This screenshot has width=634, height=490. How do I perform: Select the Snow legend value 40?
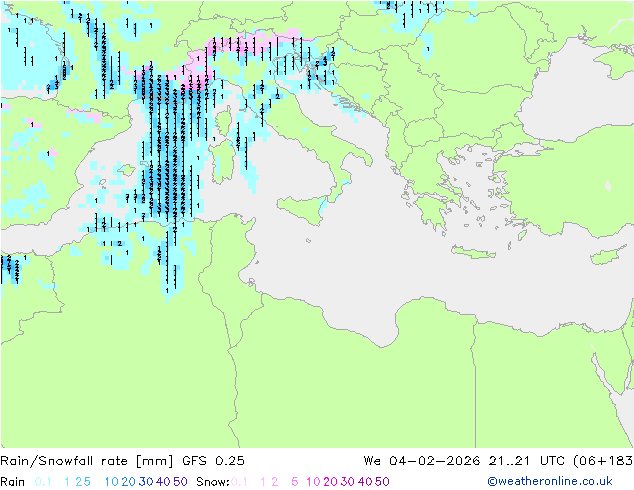365,482
